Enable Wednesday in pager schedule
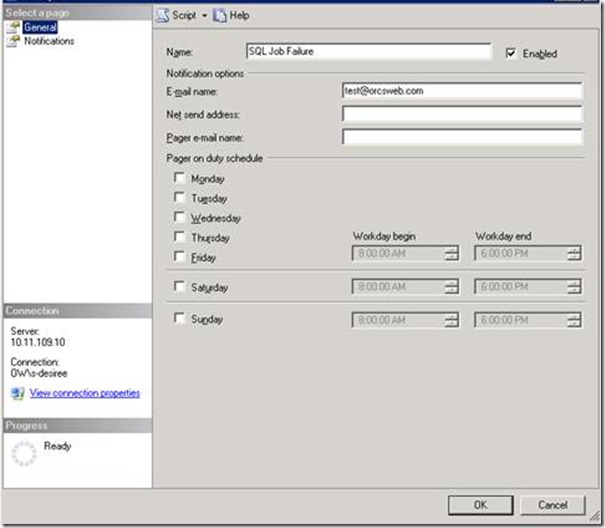Image resolution: width=605 pixels, height=528 pixels. coord(179,217)
